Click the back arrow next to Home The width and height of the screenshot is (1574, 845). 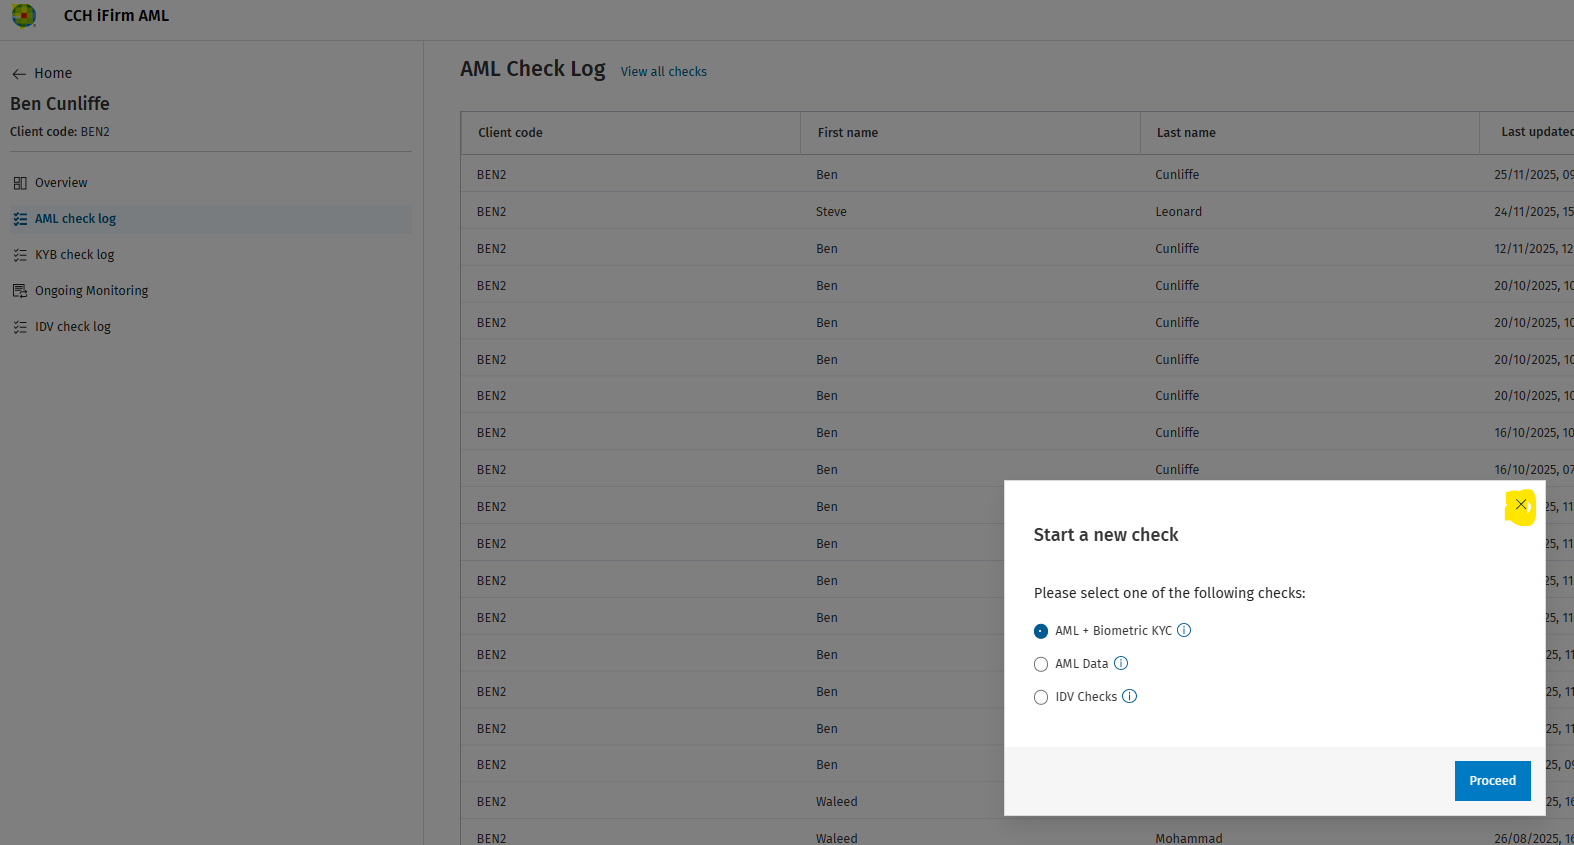(x=19, y=74)
